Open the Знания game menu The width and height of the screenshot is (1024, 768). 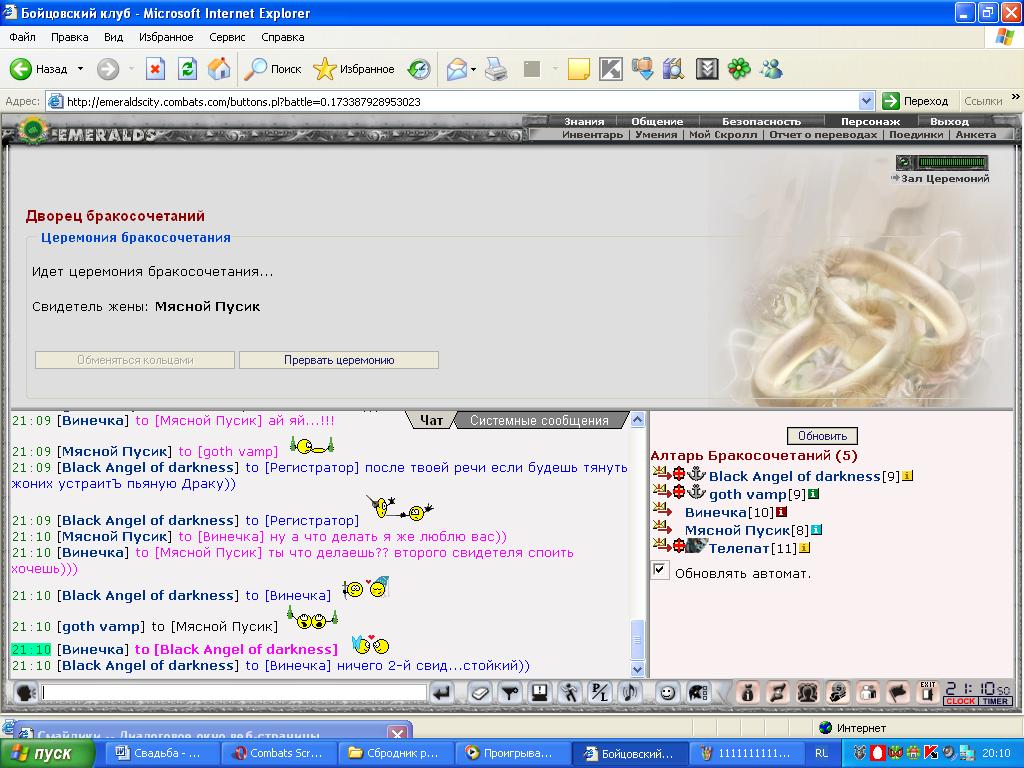(x=584, y=121)
